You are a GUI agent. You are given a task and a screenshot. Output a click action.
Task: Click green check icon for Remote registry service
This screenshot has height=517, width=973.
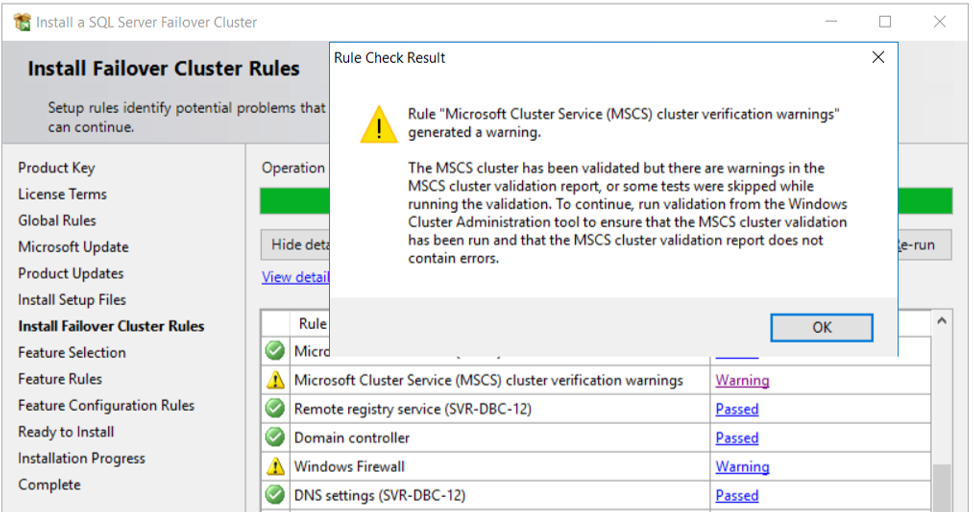click(275, 408)
